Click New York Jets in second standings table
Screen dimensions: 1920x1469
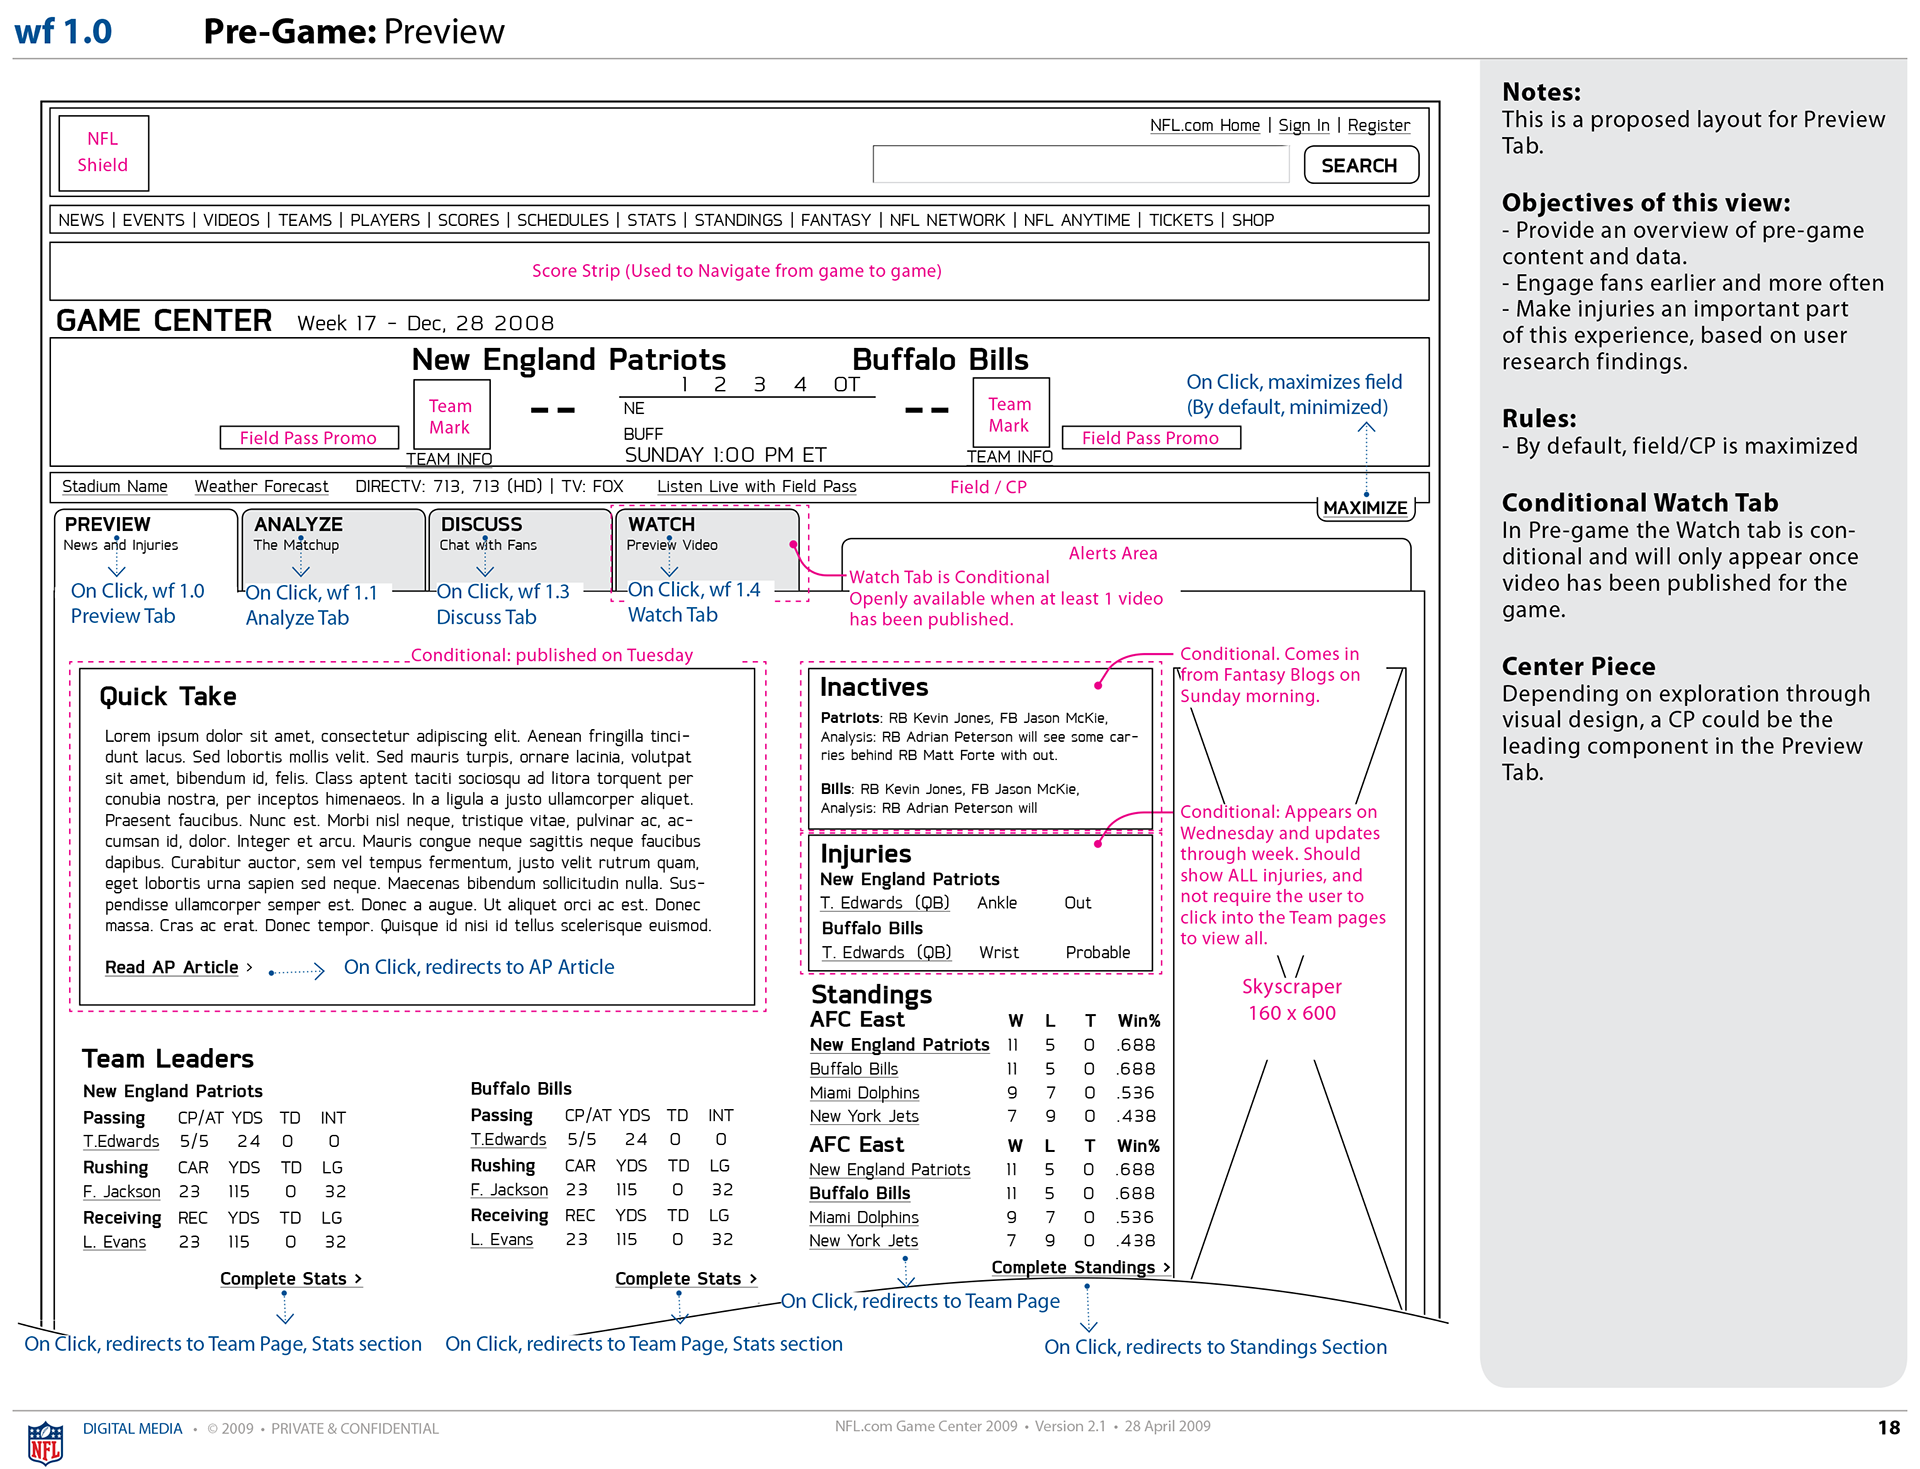tap(864, 1241)
